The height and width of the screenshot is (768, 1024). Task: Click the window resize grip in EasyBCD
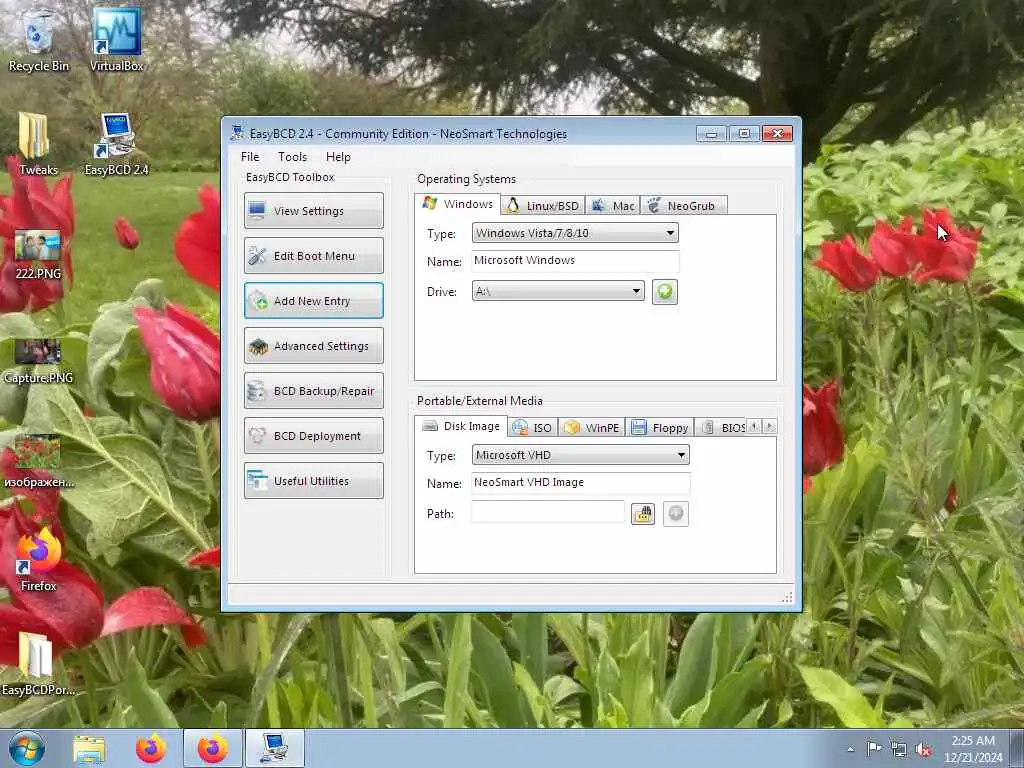coord(787,597)
